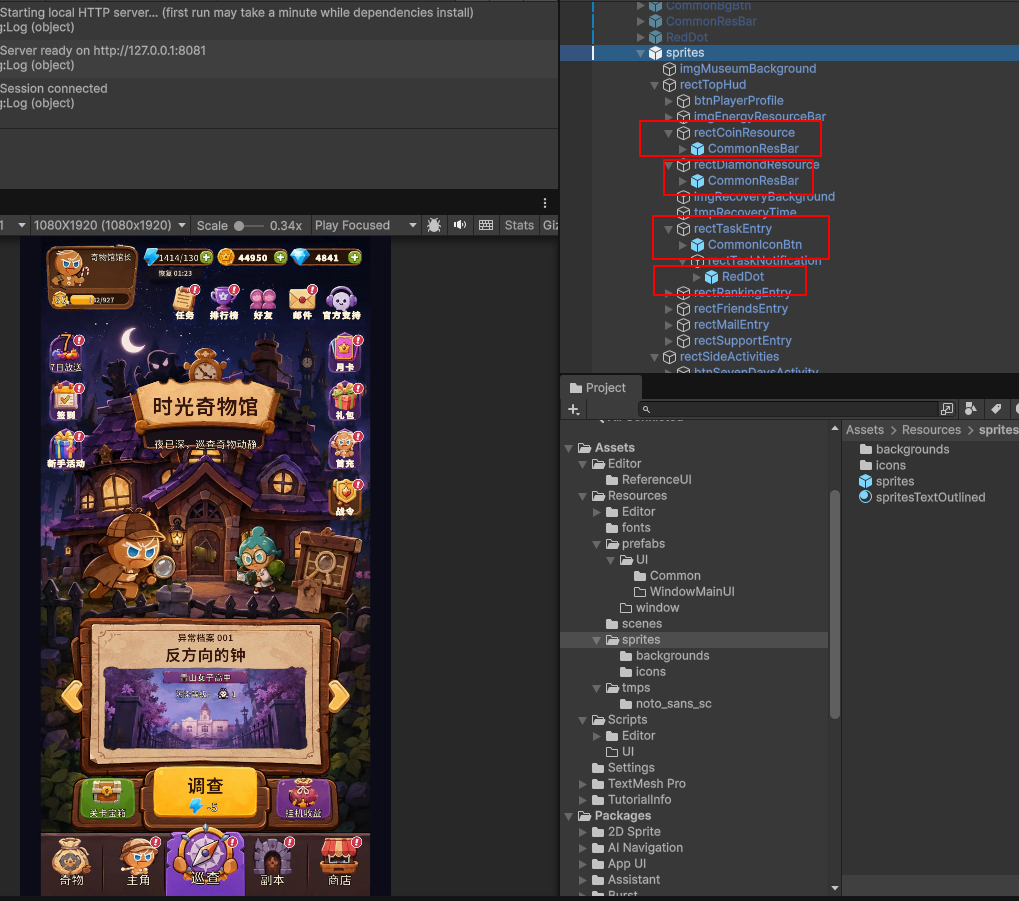Switch to 主角 bottom tab in game
This screenshot has width=1019, height=901.
139,862
